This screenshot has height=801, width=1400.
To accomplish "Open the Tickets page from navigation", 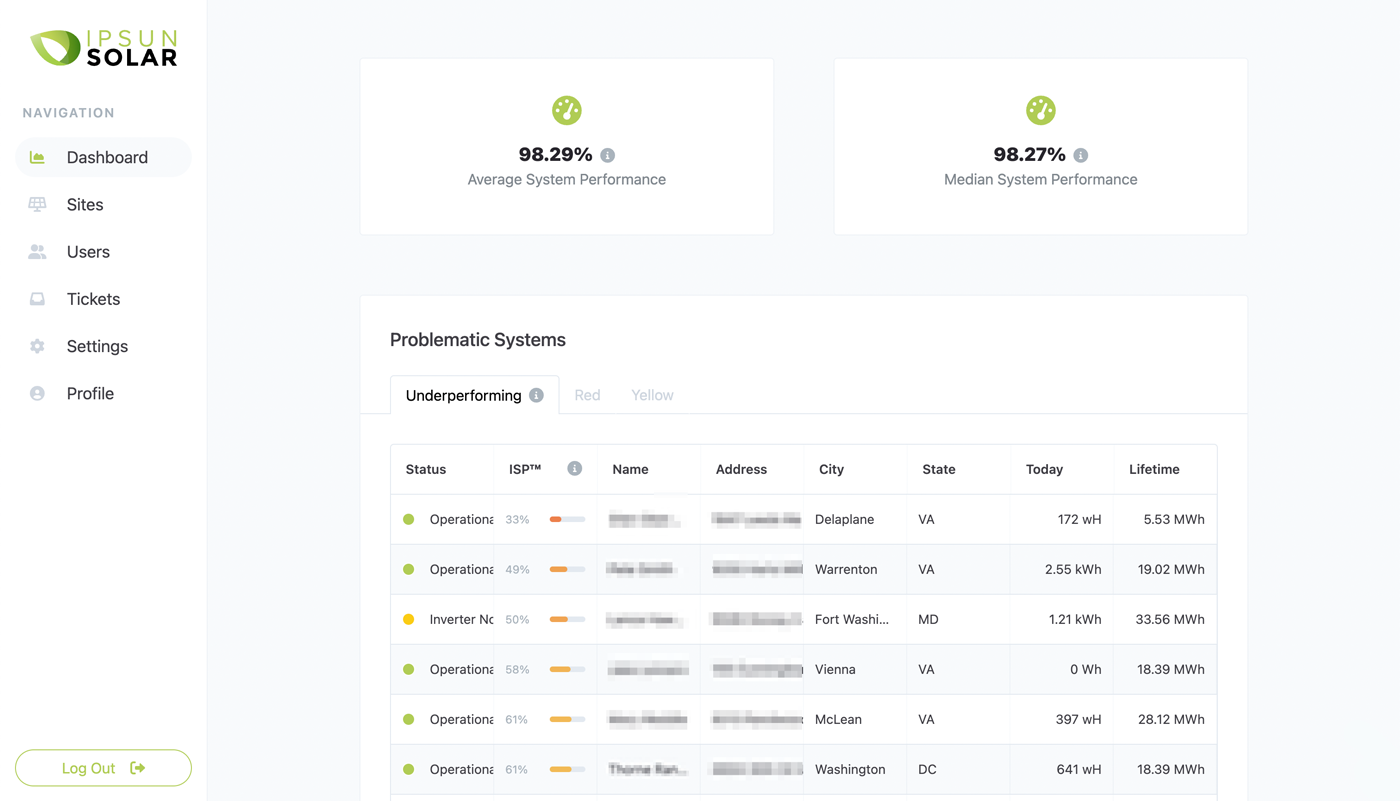I will point(93,299).
